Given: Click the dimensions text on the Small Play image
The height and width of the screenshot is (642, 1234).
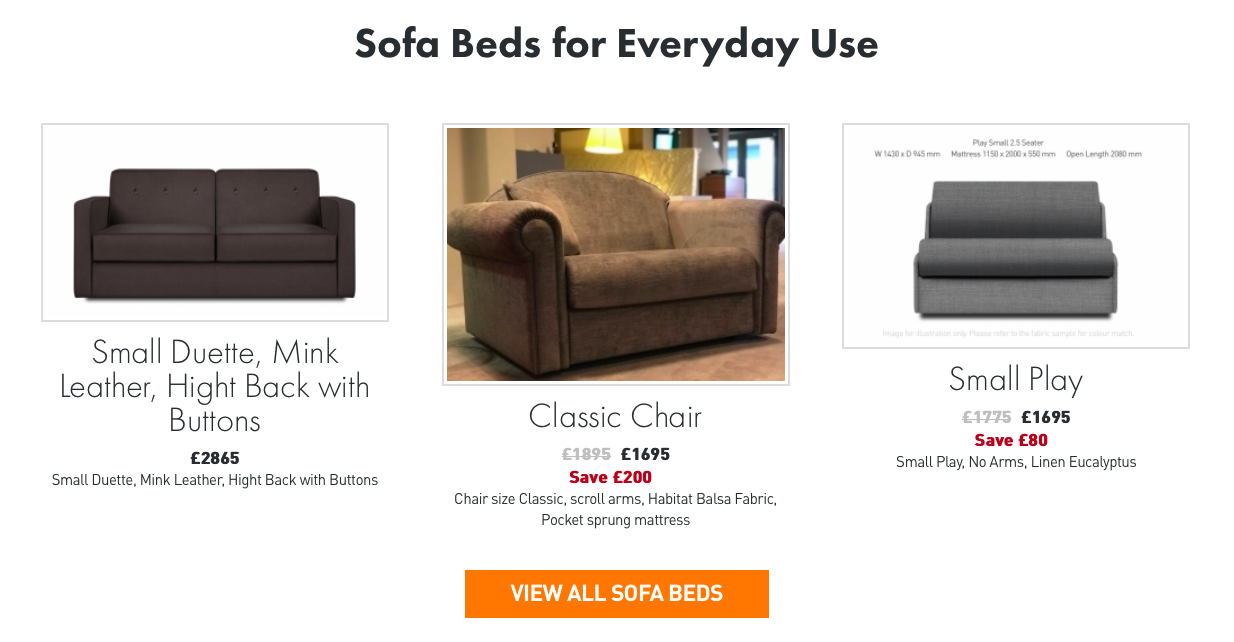Looking at the screenshot, I should tap(1007, 153).
